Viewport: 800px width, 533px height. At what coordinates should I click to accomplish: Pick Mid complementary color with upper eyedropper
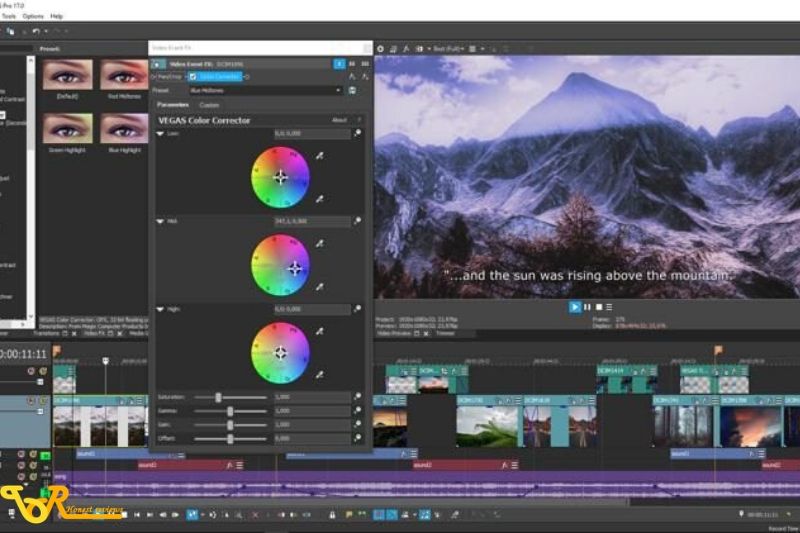point(319,244)
